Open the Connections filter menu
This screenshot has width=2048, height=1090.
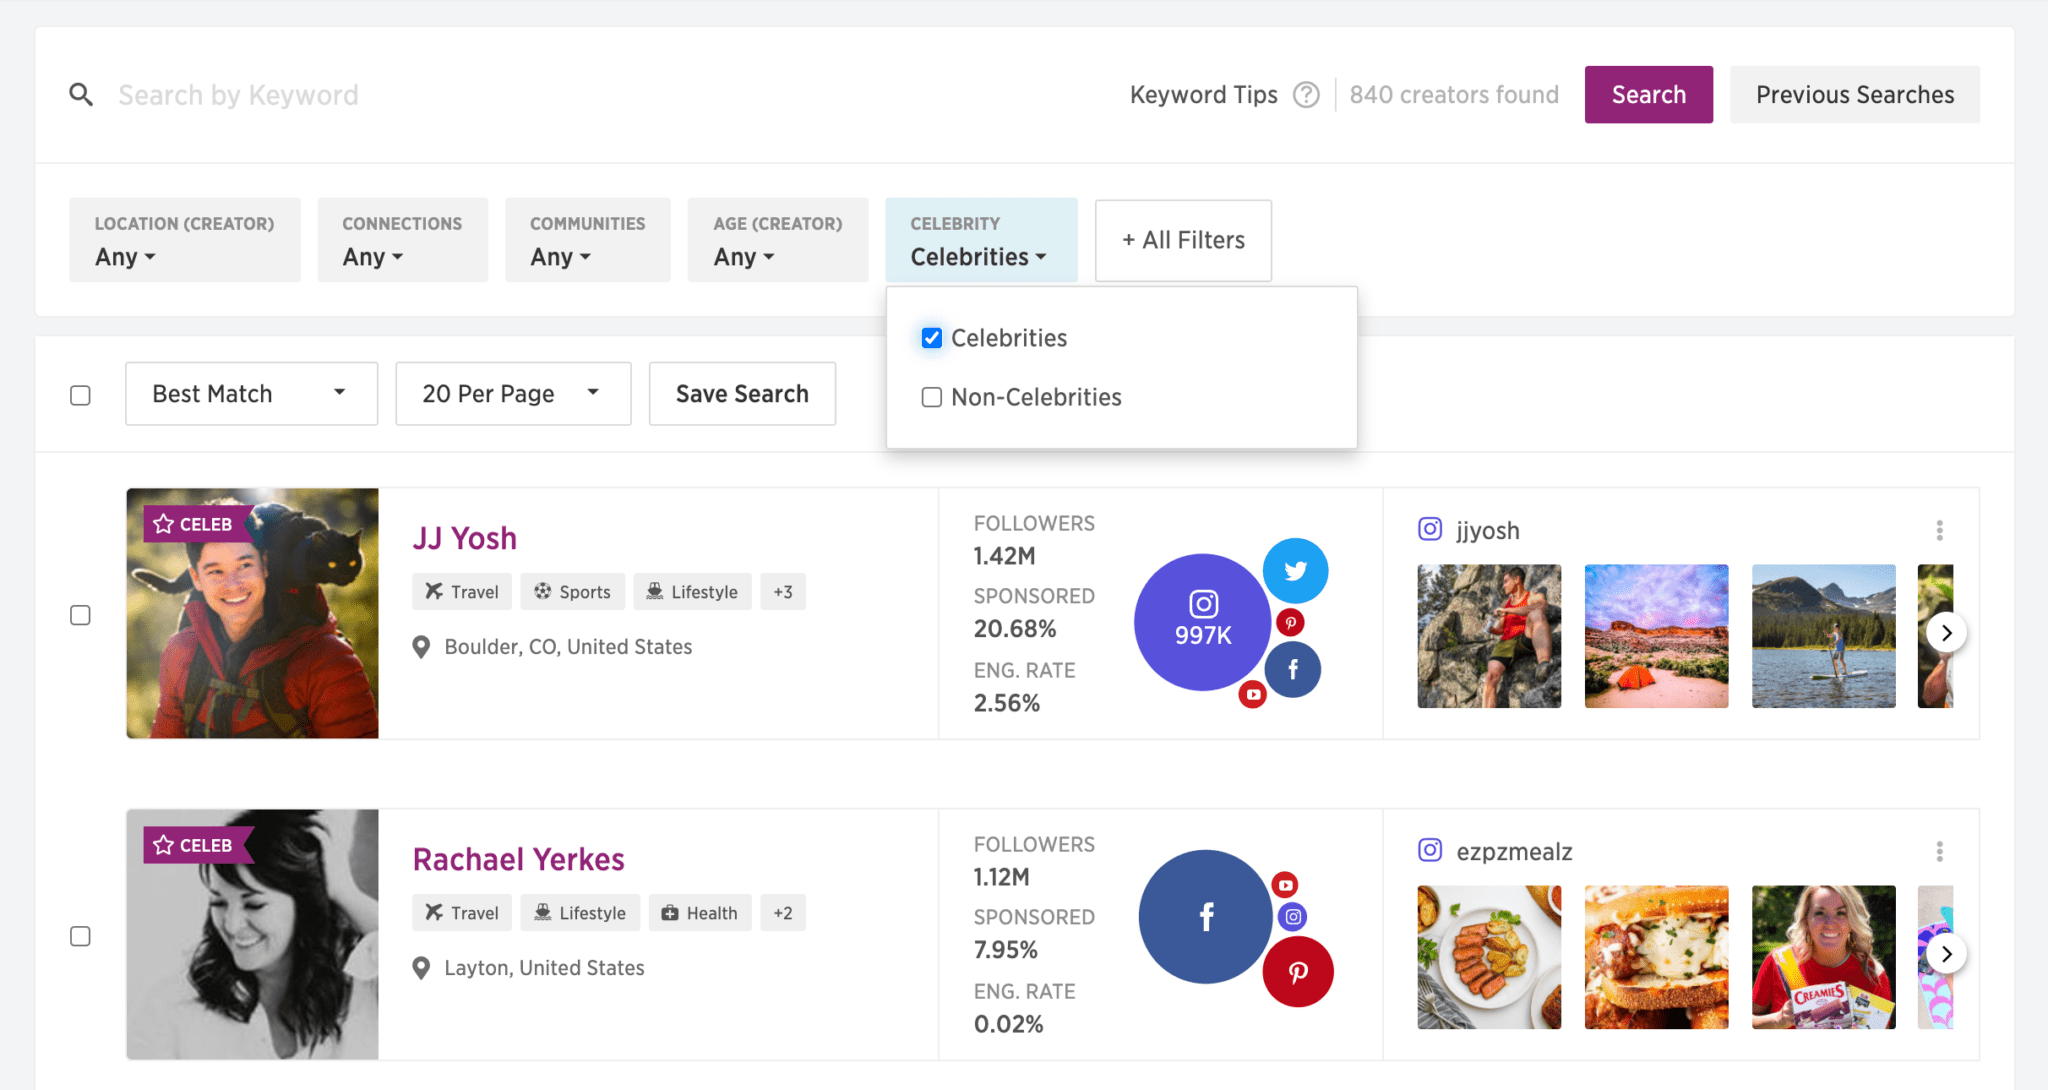click(x=402, y=240)
